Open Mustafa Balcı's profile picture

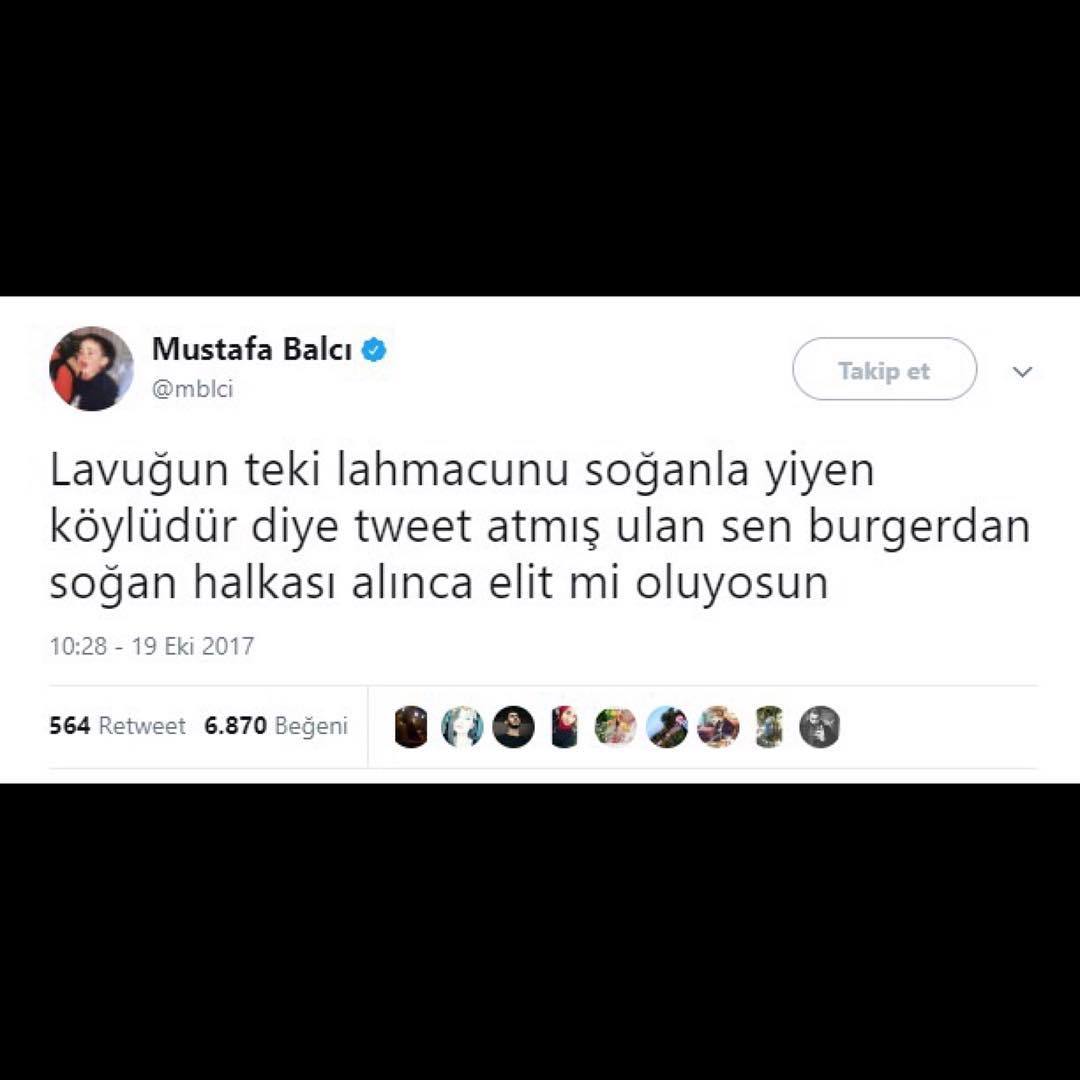click(x=92, y=368)
